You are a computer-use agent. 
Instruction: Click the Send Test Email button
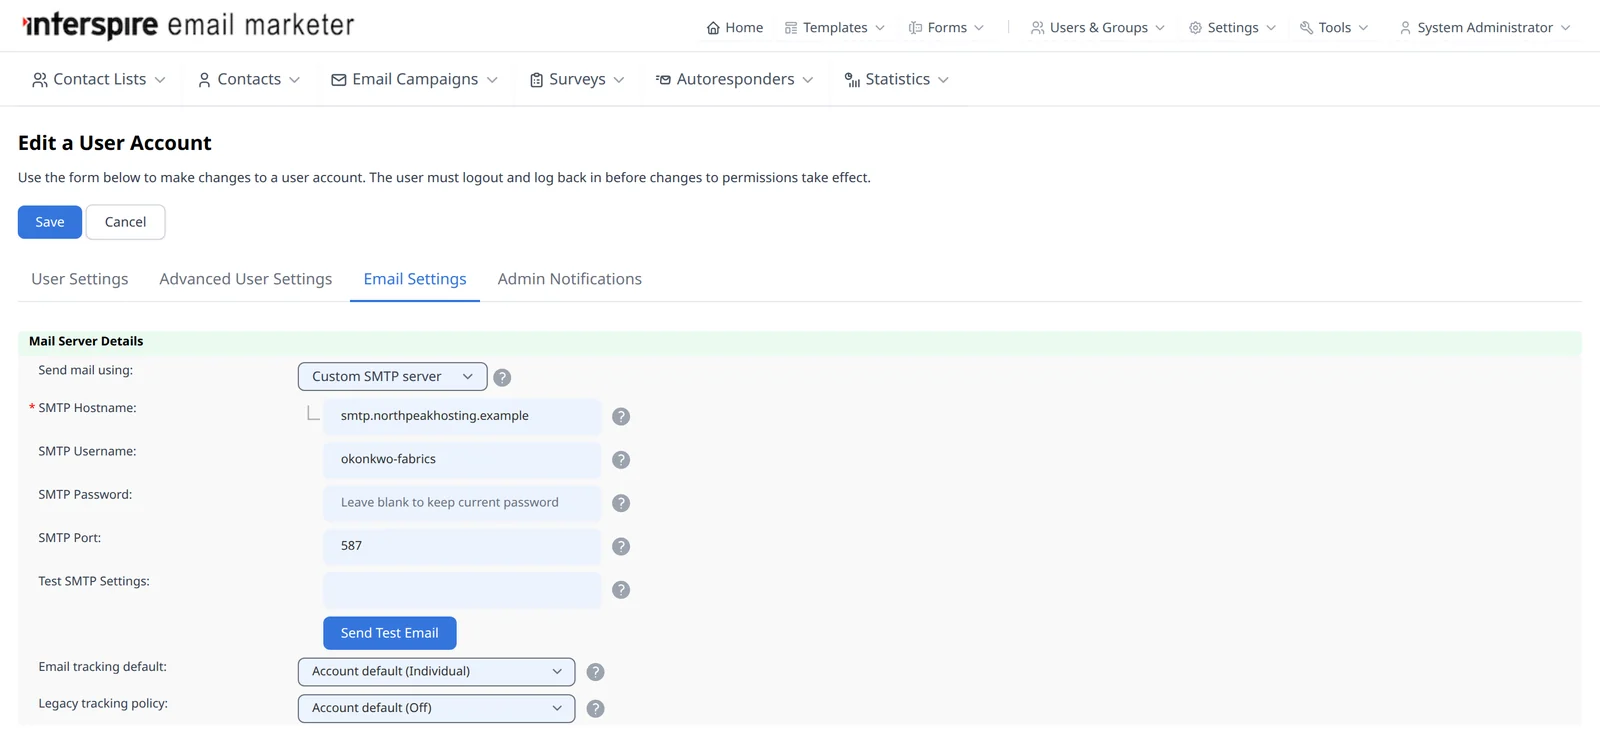coord(389,633)
